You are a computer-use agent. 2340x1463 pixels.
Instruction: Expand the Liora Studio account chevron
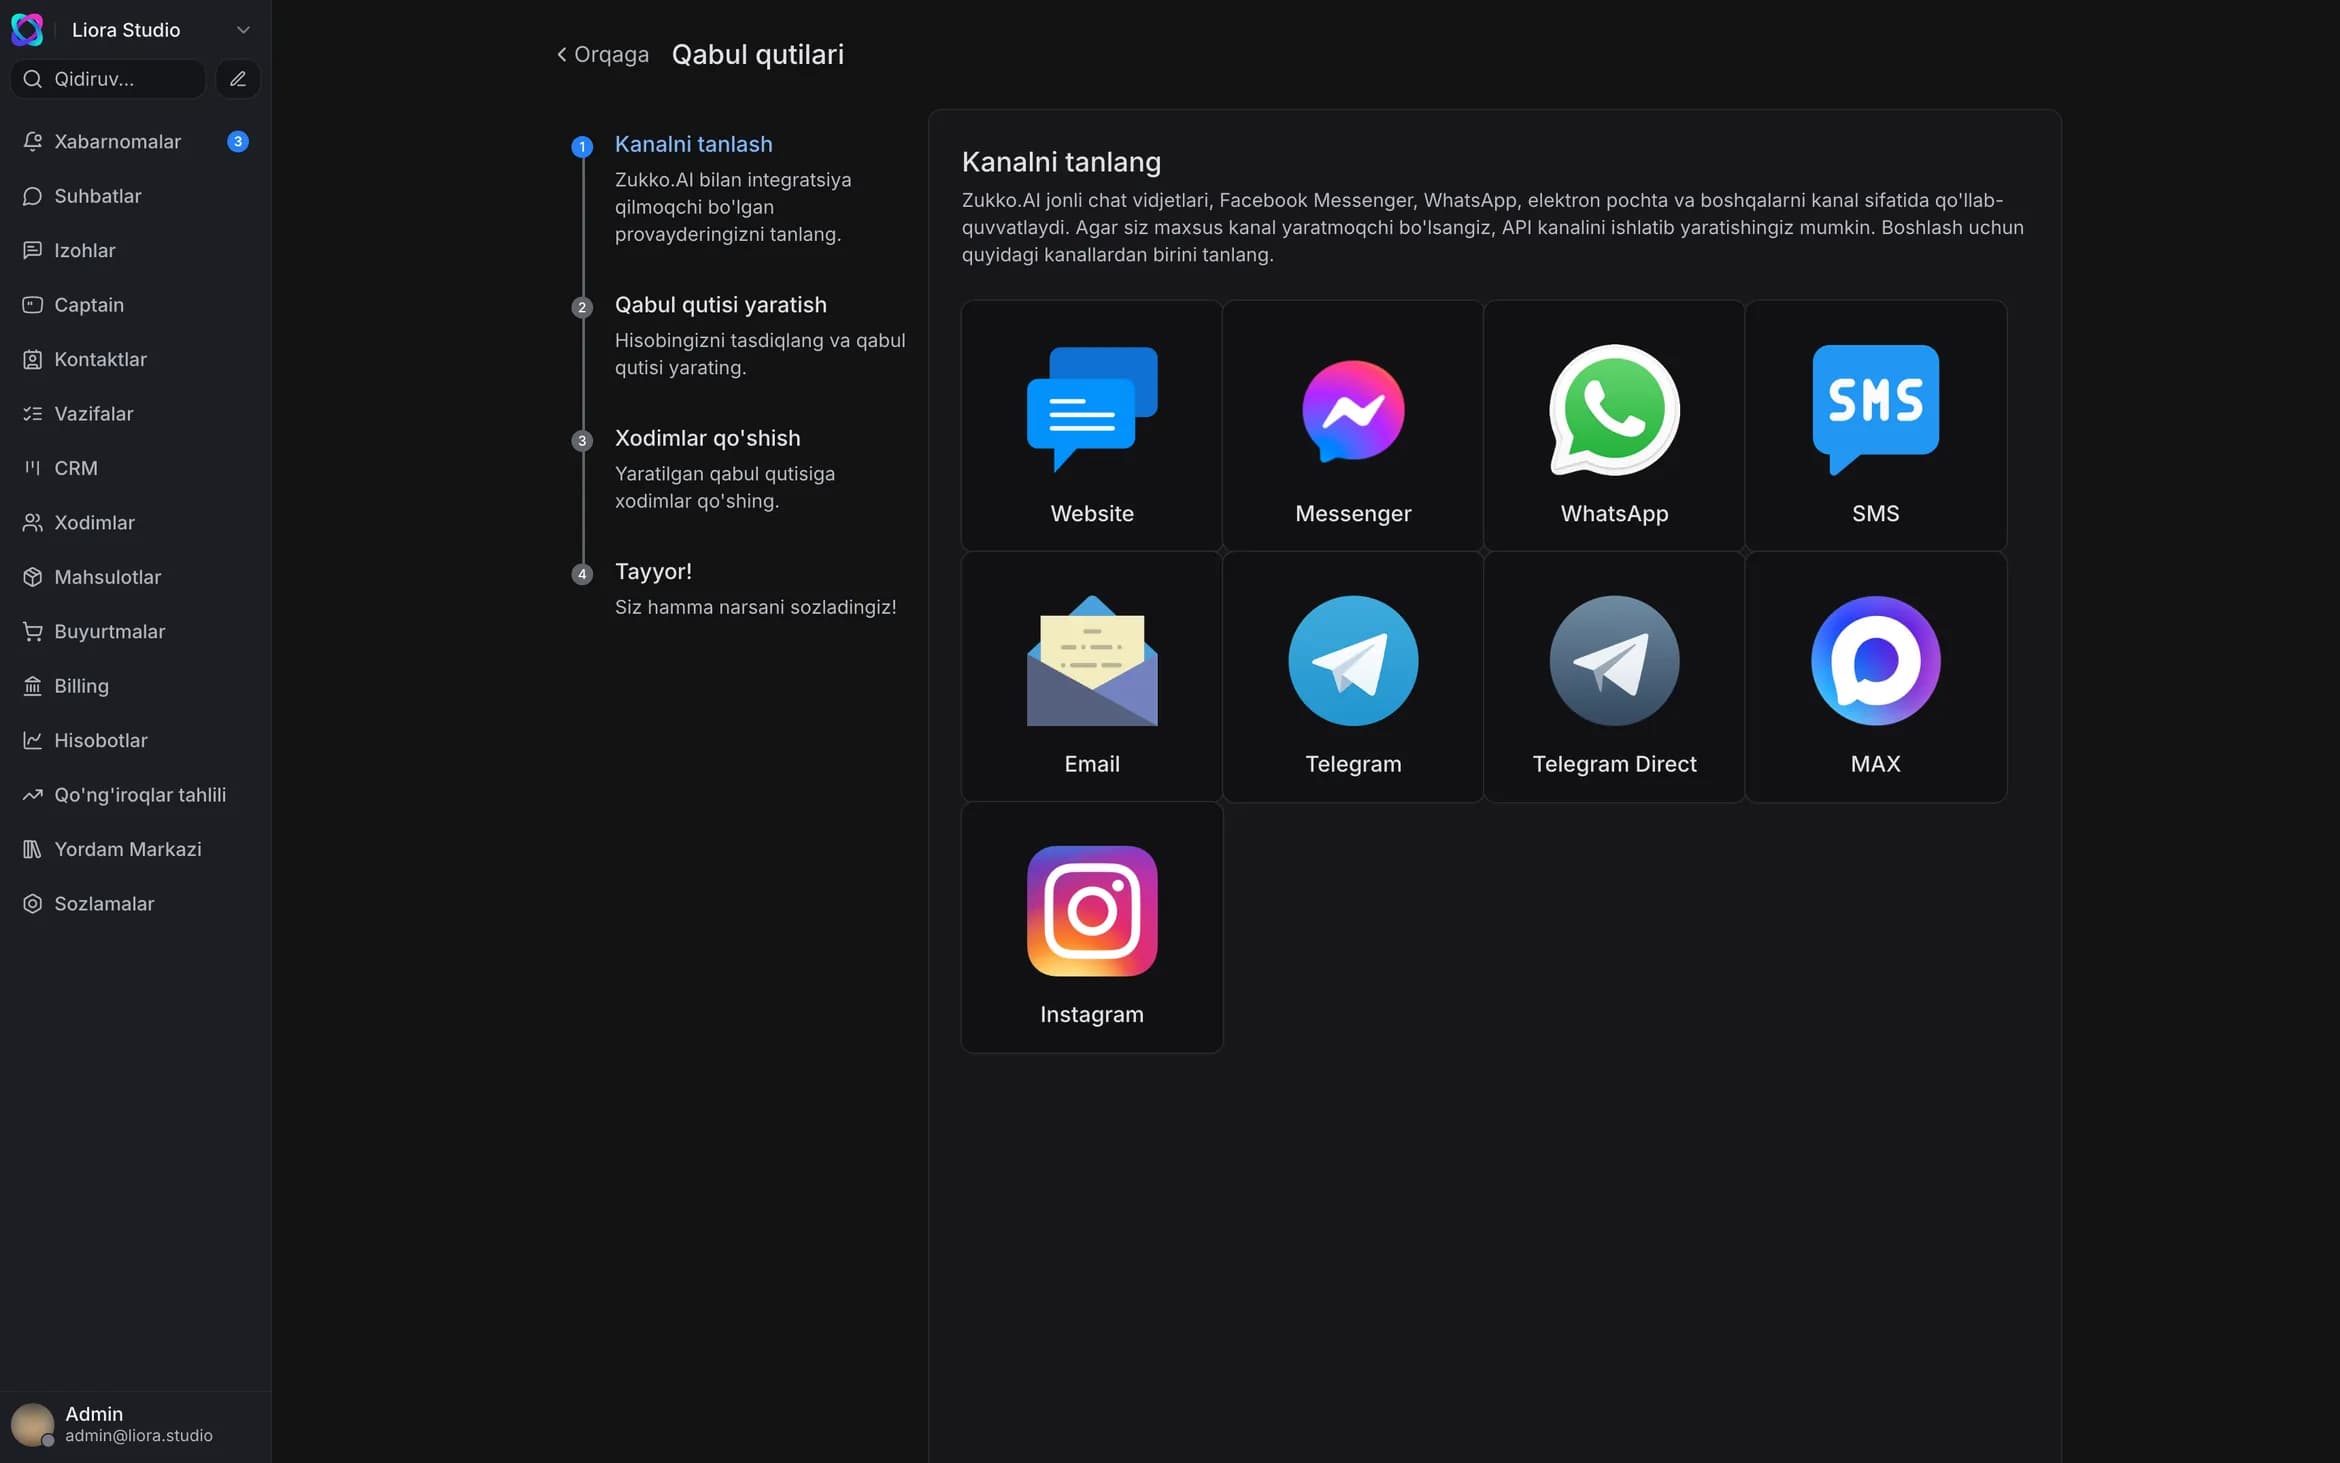point(243,30)
